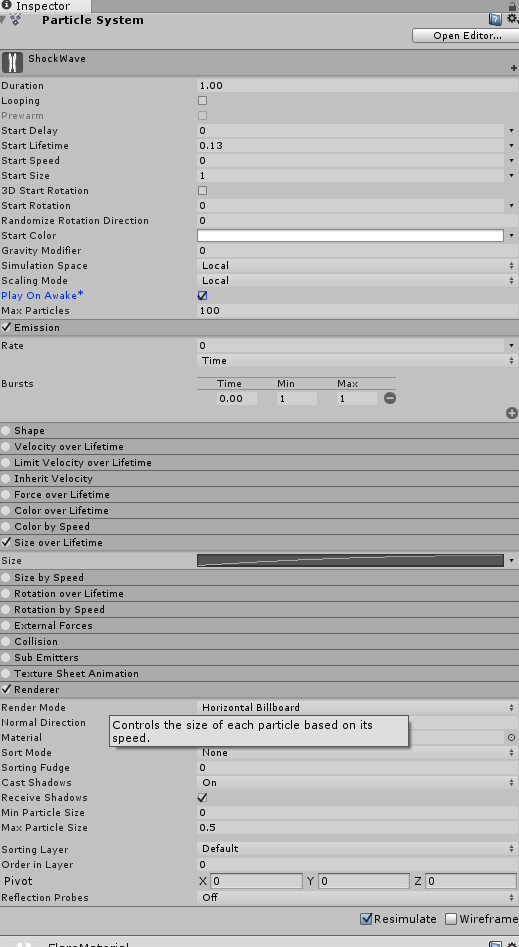Click the Gravity Modifier value field
This screenshot has height=947, width=519.
(x=357, y=251)
